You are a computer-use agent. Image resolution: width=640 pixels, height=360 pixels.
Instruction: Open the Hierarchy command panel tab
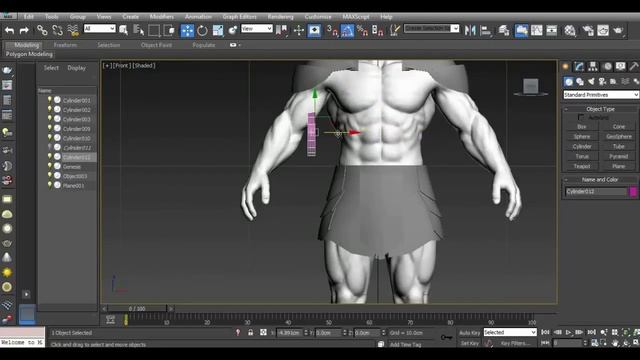click(593, 67)
